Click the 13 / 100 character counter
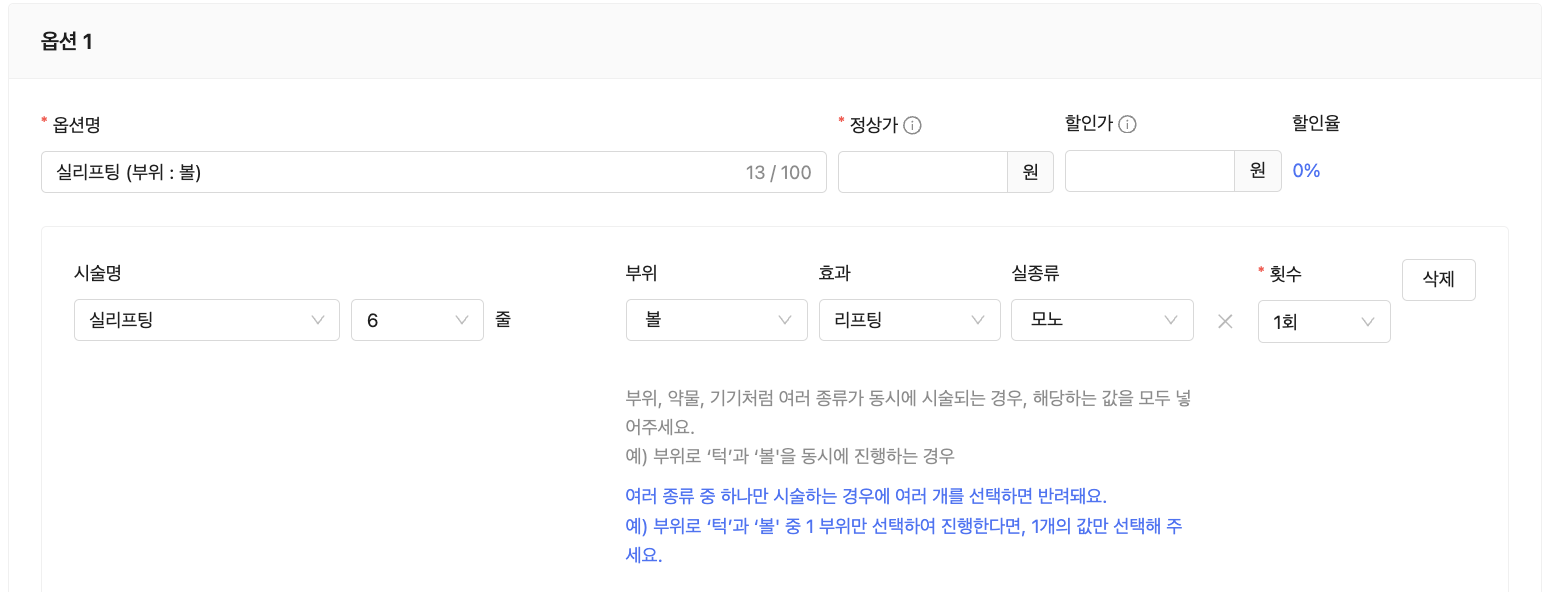This screenshot has height=592, width=1556. (778, 173)
